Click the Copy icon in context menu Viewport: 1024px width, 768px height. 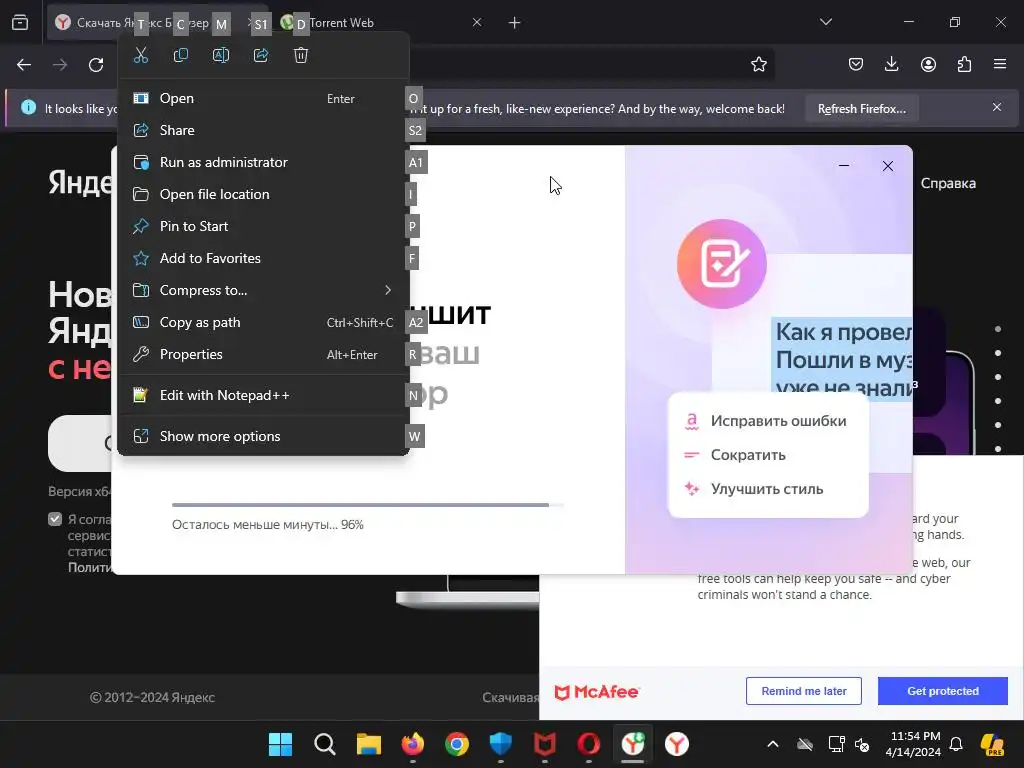coord(181,56)
